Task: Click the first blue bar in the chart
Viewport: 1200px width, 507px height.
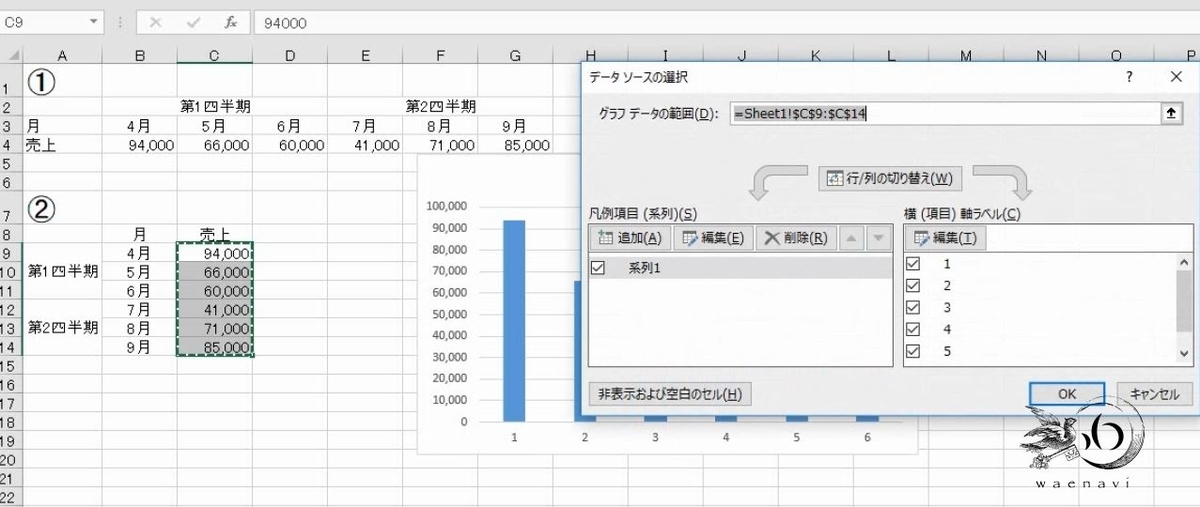Action: tap(513, 320)
